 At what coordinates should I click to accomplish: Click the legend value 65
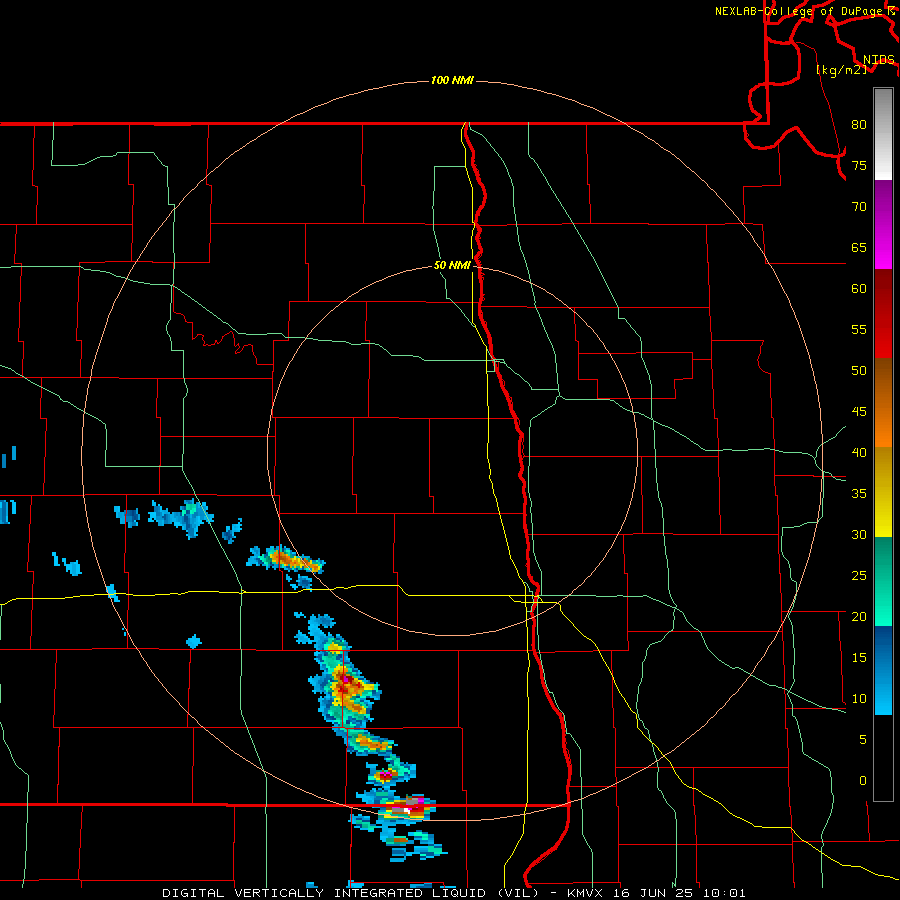(x=859, y=247)
